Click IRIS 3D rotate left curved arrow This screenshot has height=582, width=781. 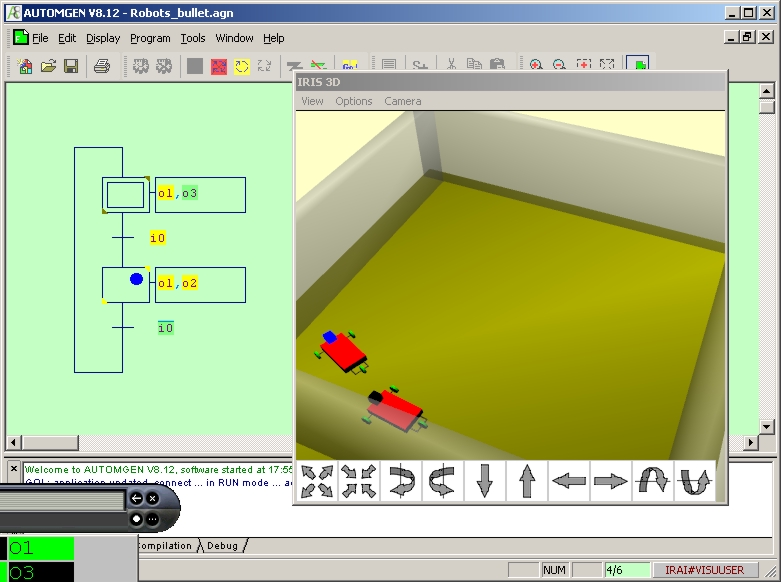[443, 481]
